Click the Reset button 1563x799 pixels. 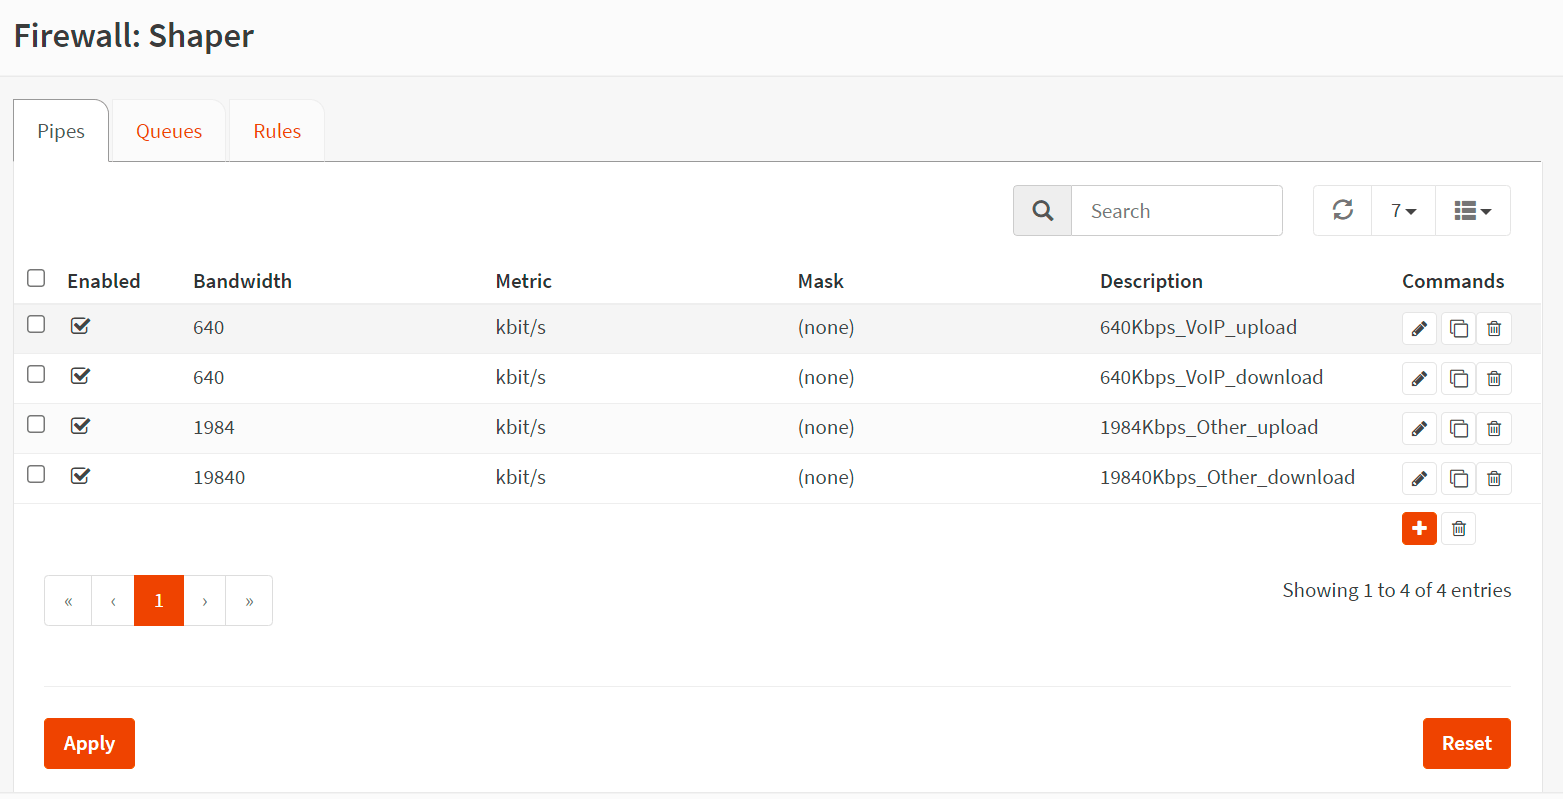(1466, 743)
